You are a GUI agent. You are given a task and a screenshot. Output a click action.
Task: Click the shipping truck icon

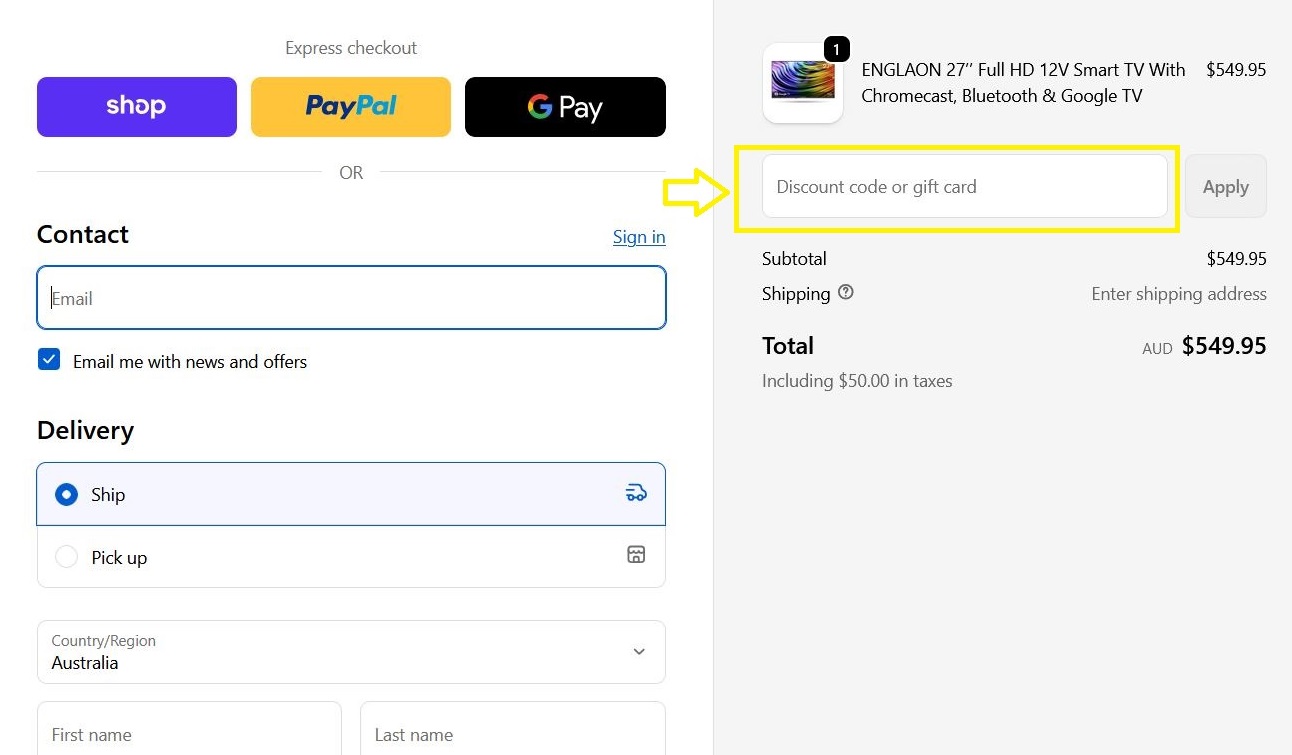point(636,493)
